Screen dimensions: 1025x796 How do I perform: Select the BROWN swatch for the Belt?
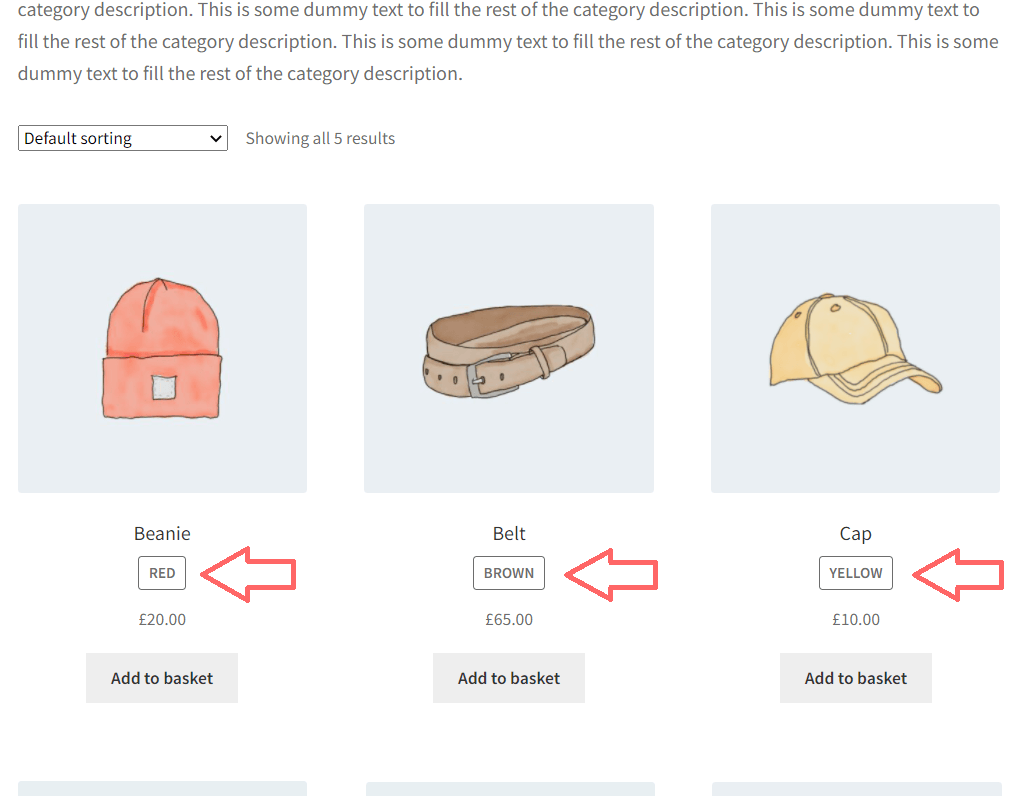click(508, 573)
